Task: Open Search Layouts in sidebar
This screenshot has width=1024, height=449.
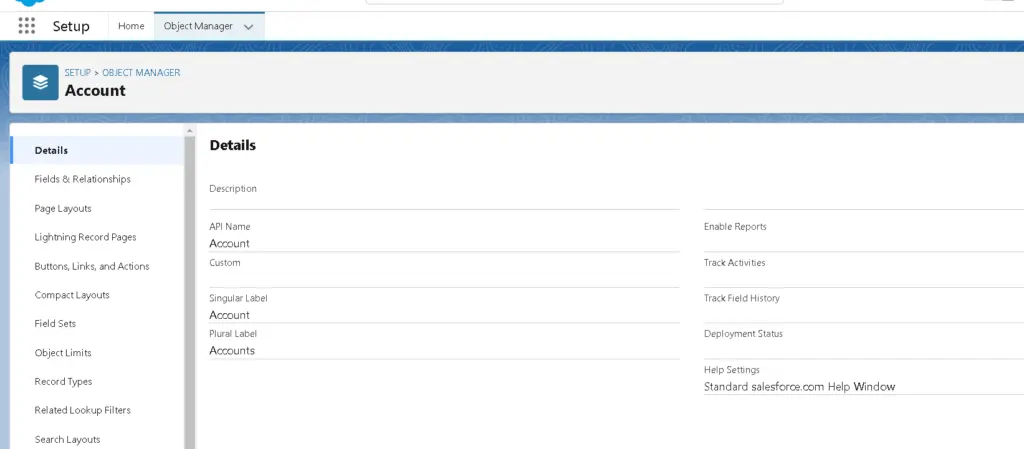Action: click(67, 440)
